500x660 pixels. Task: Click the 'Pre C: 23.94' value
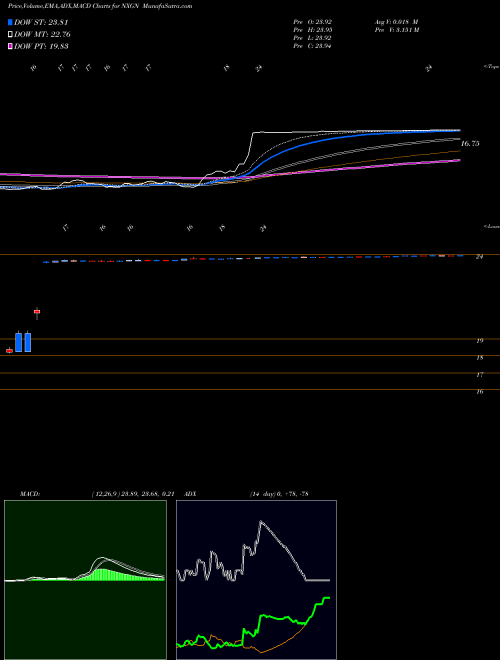tap(312, 46)
